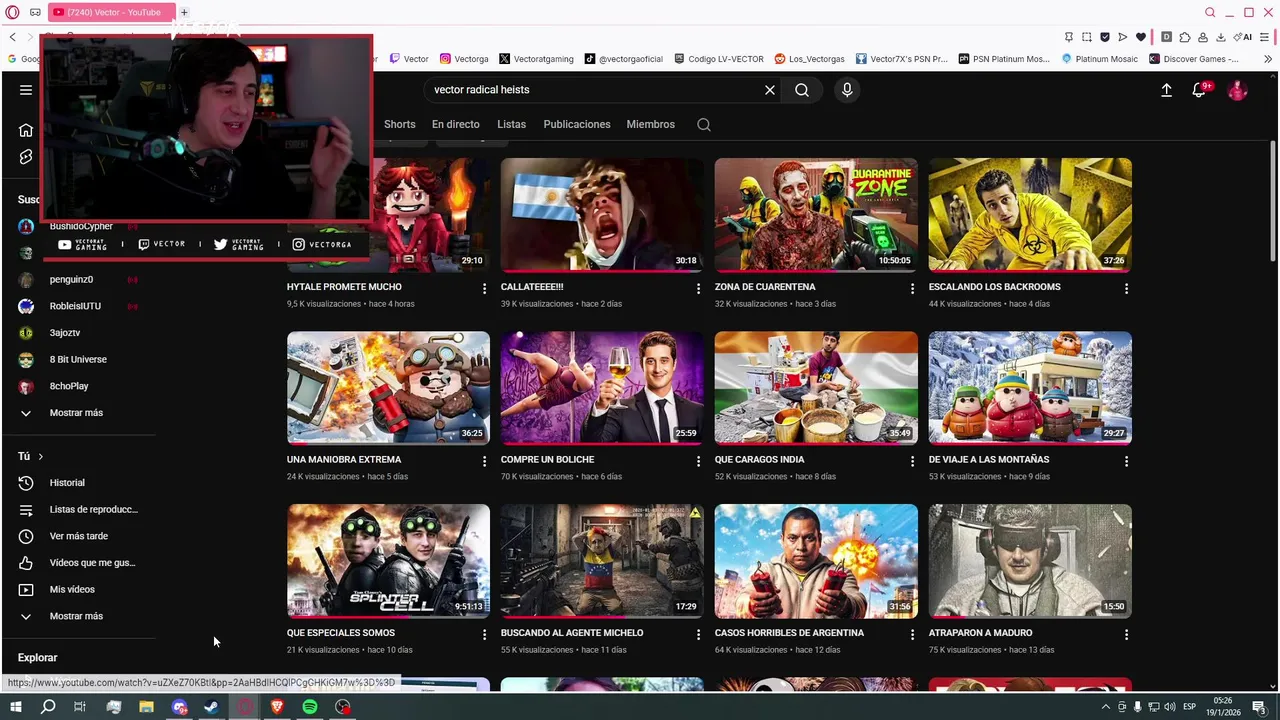Open options for ESCALANDO LOS BACKROOMS video

click(x=1126, y=288)
